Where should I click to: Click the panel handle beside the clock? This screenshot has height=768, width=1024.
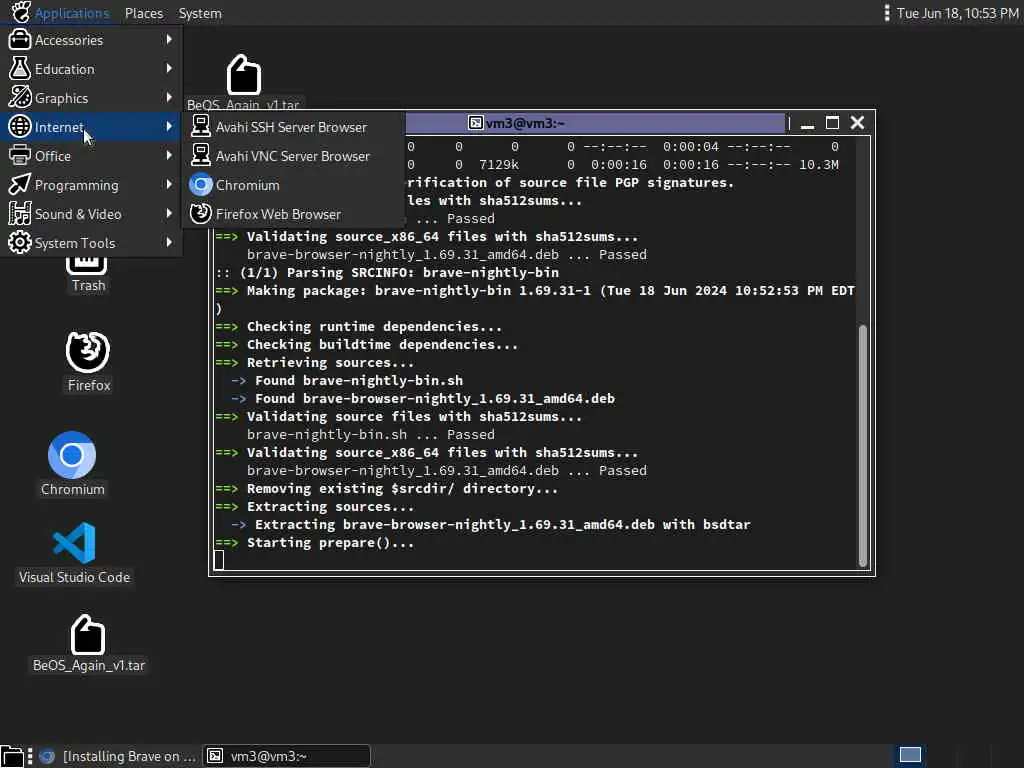pyautogui.click(x=886, y=13)
